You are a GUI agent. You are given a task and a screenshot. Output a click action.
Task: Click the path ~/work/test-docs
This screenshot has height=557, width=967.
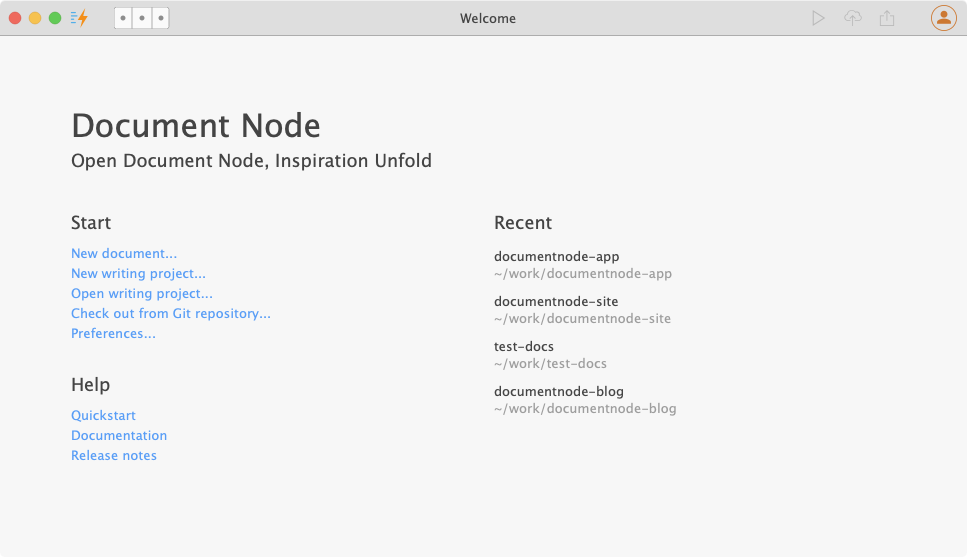pyautogui.click(x=550, y=364)
